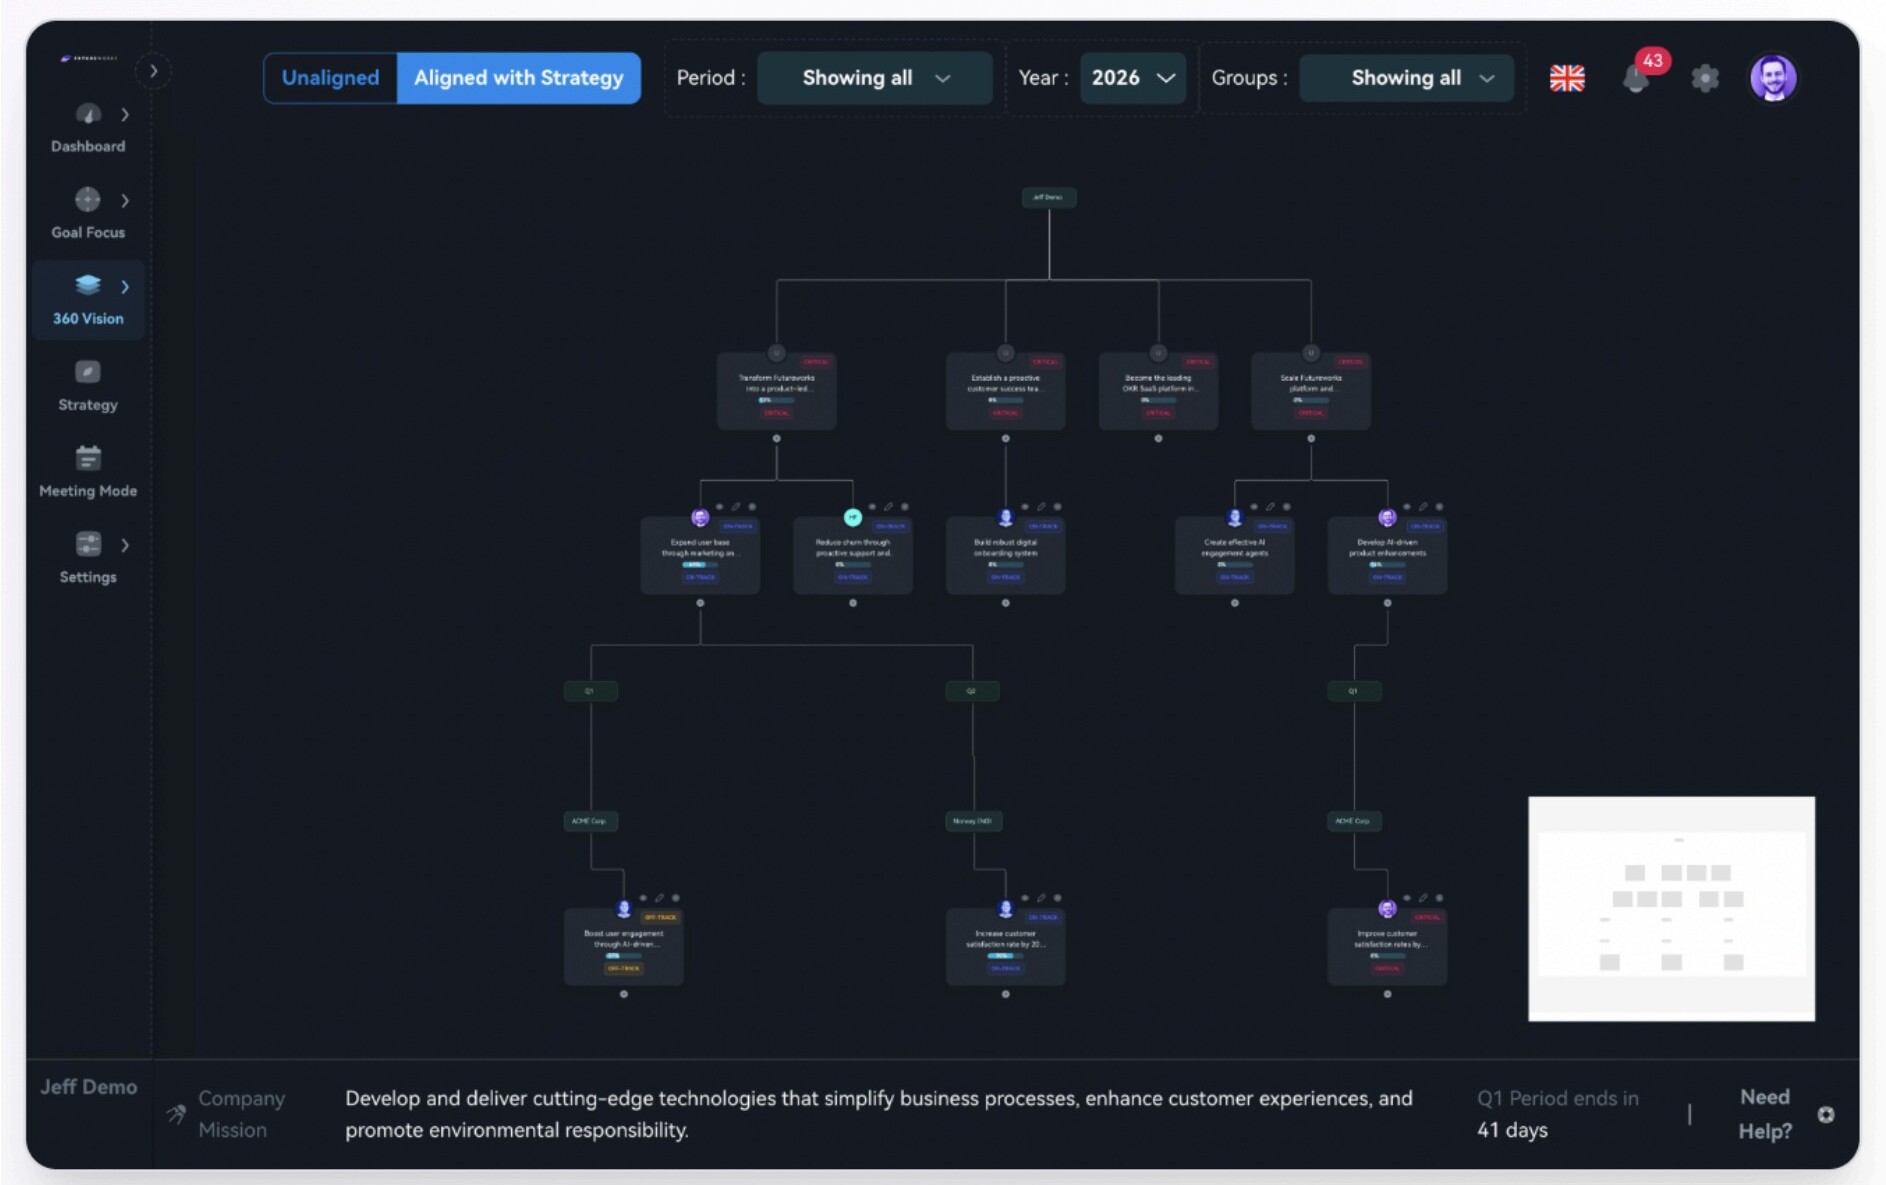Select 'Jeff Demo' root node
The width and height of the screenshot is (1886, 1185).
pos(1048,197)
